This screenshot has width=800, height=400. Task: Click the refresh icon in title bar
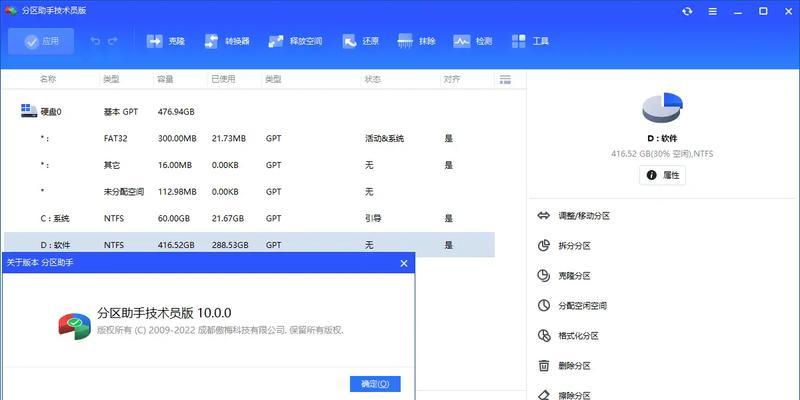coord(687,11)
